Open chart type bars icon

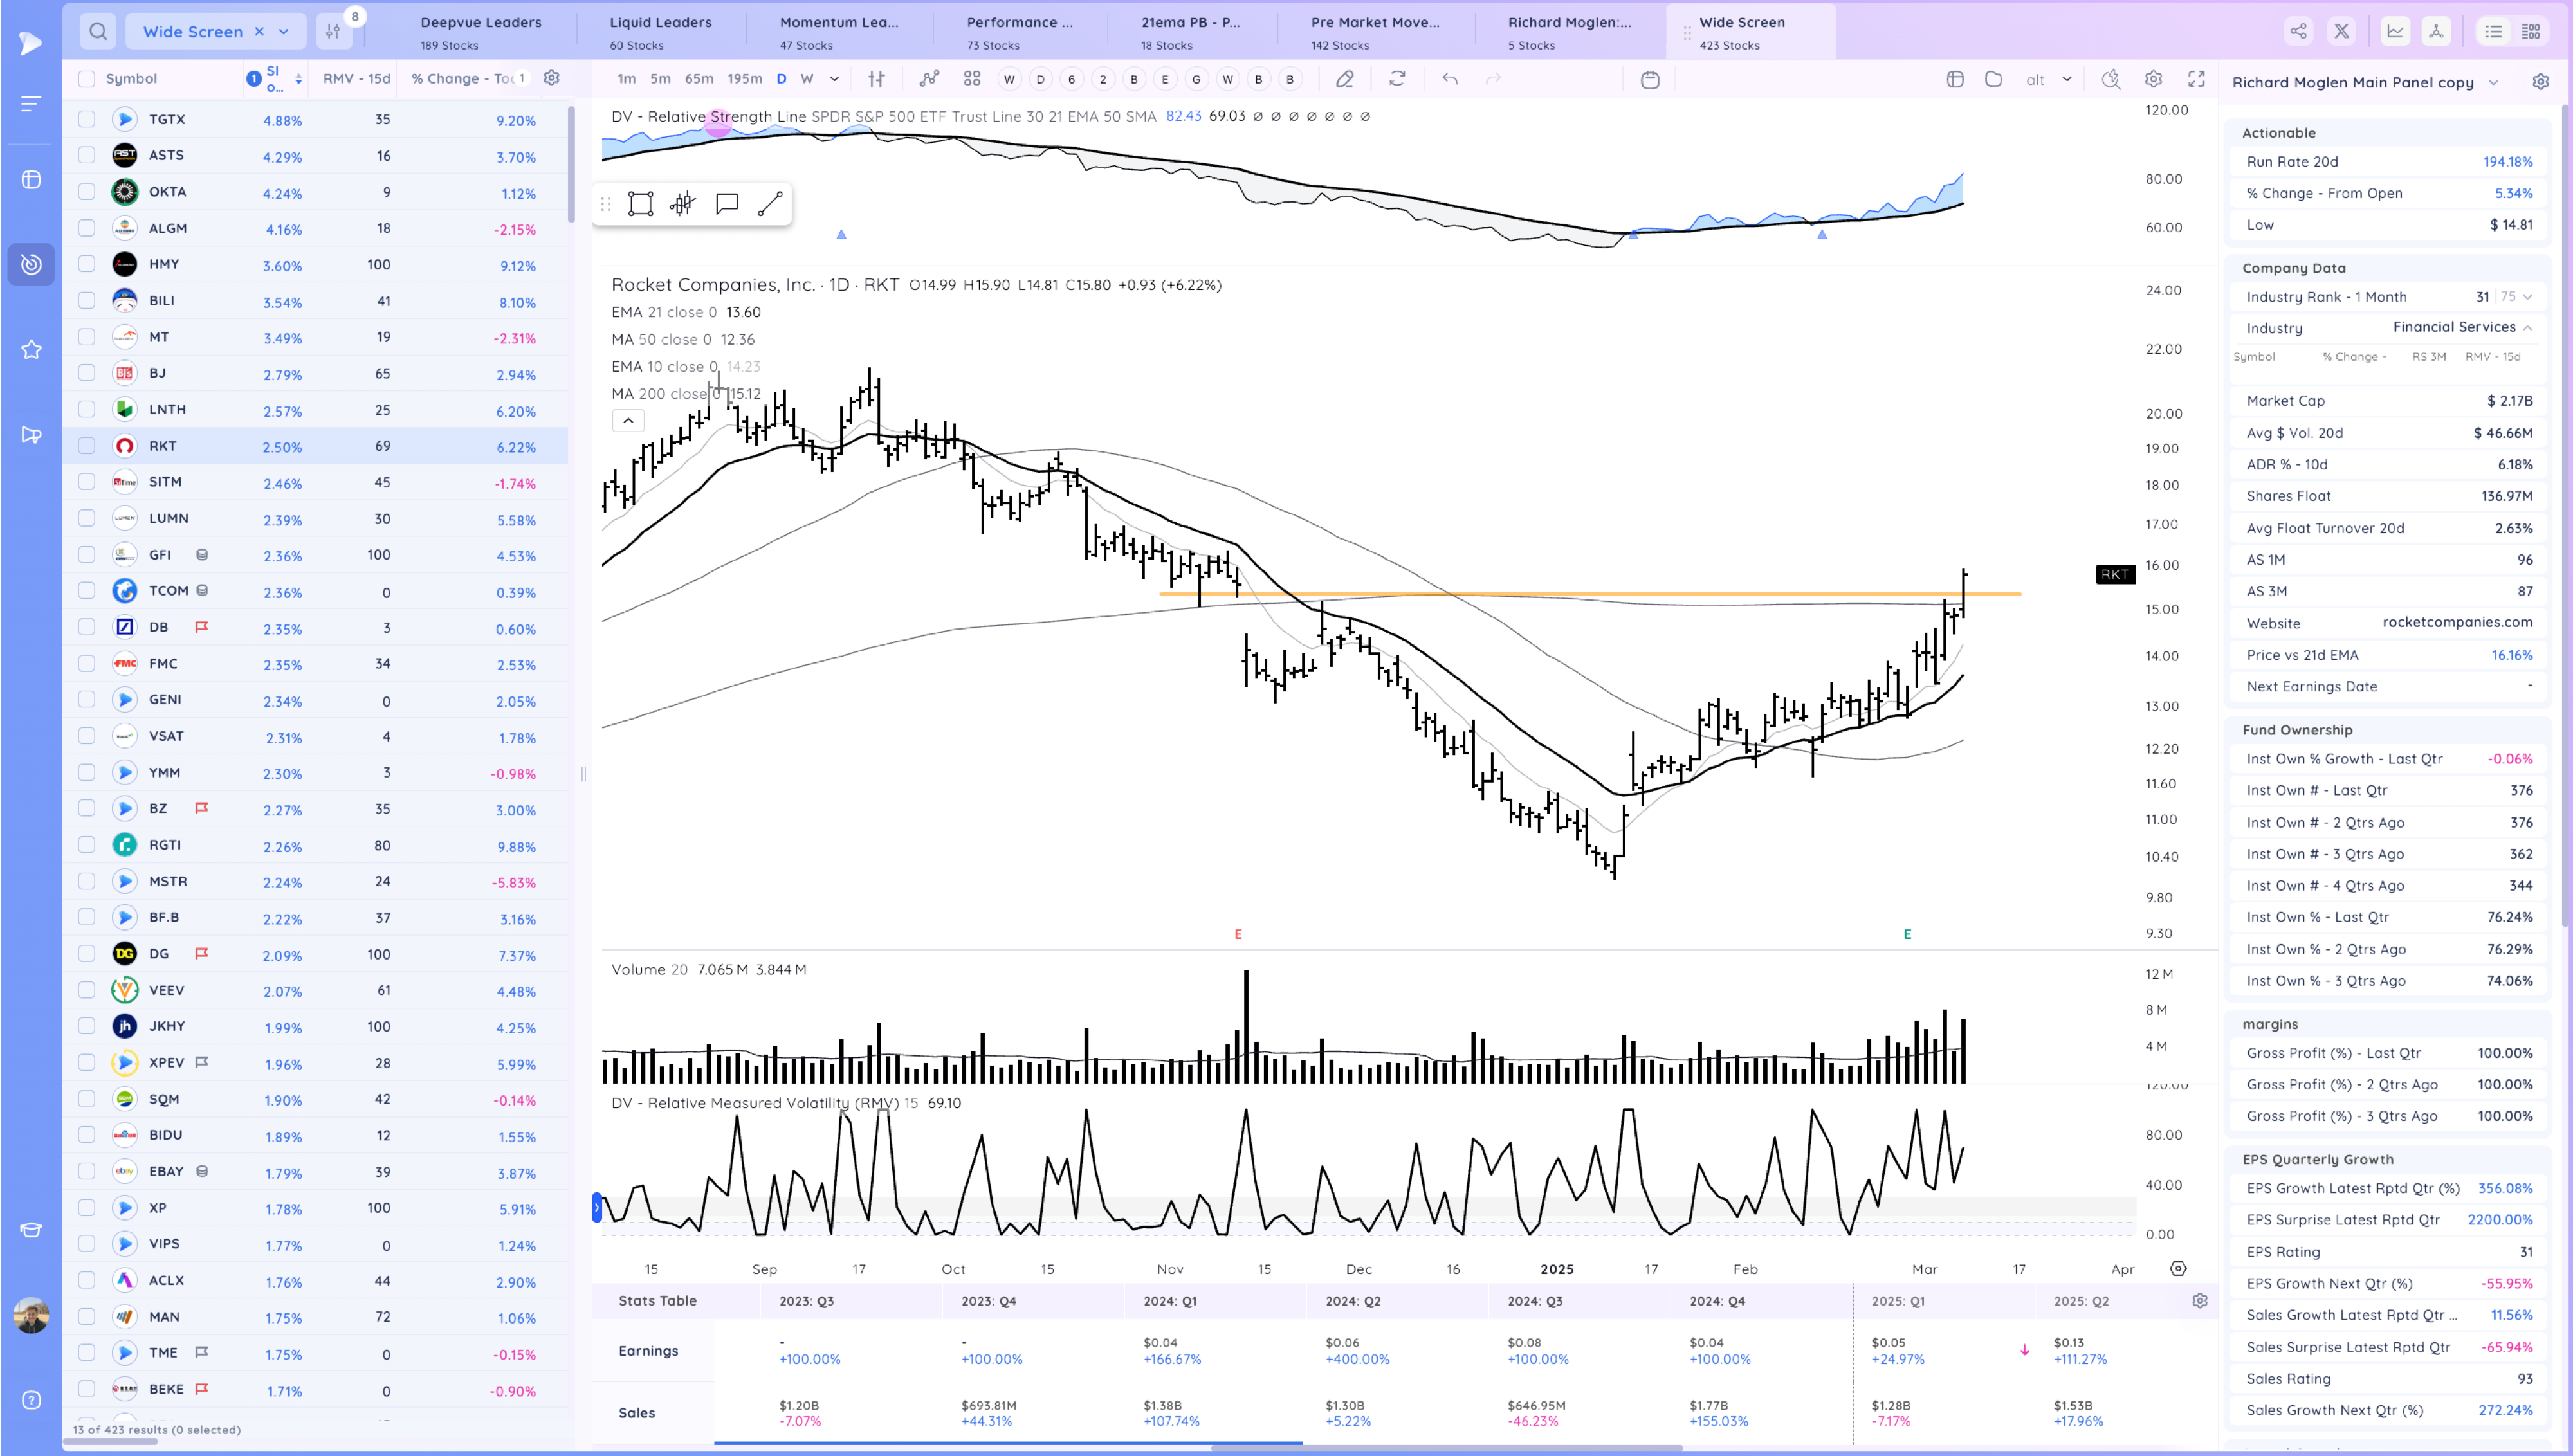tap(877, 79)
